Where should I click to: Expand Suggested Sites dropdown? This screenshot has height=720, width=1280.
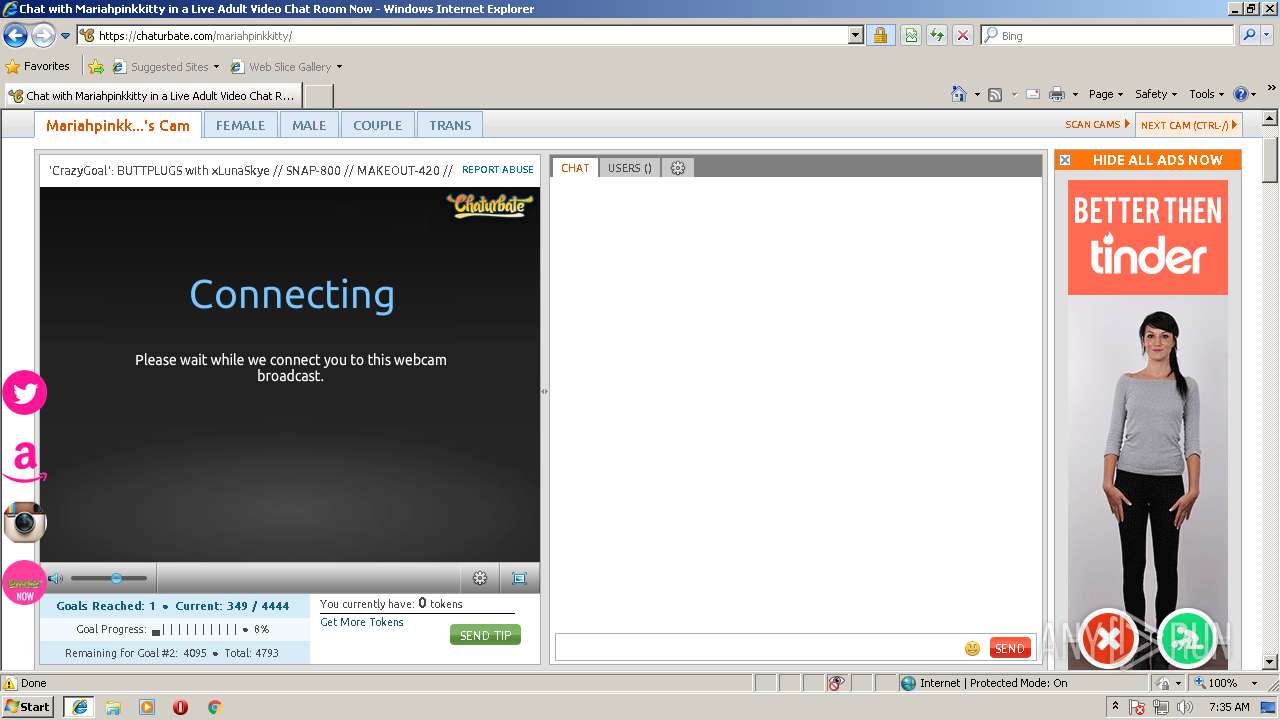tap(216, 67)
